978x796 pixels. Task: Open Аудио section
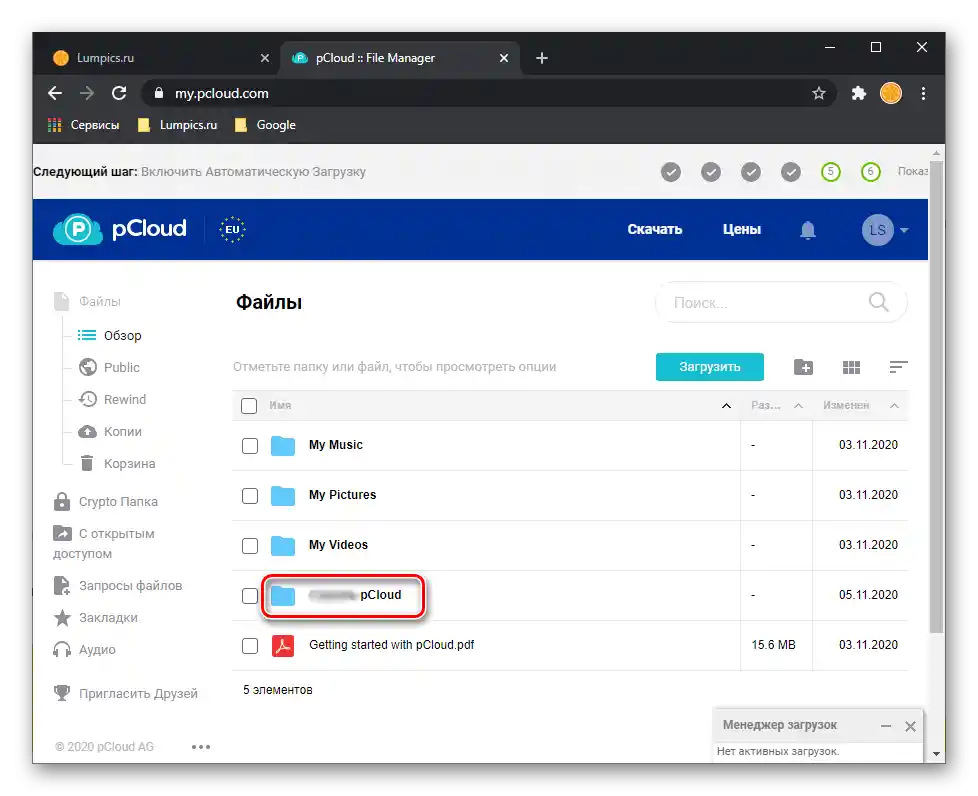pos(84,649)
